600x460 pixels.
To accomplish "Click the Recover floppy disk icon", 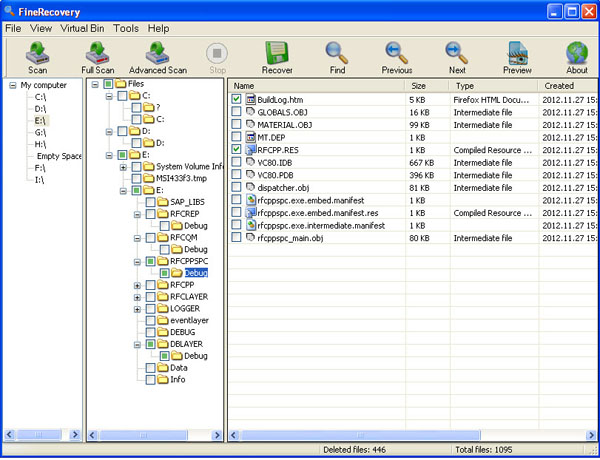I will pyautogui.click(x=277, y=57).
